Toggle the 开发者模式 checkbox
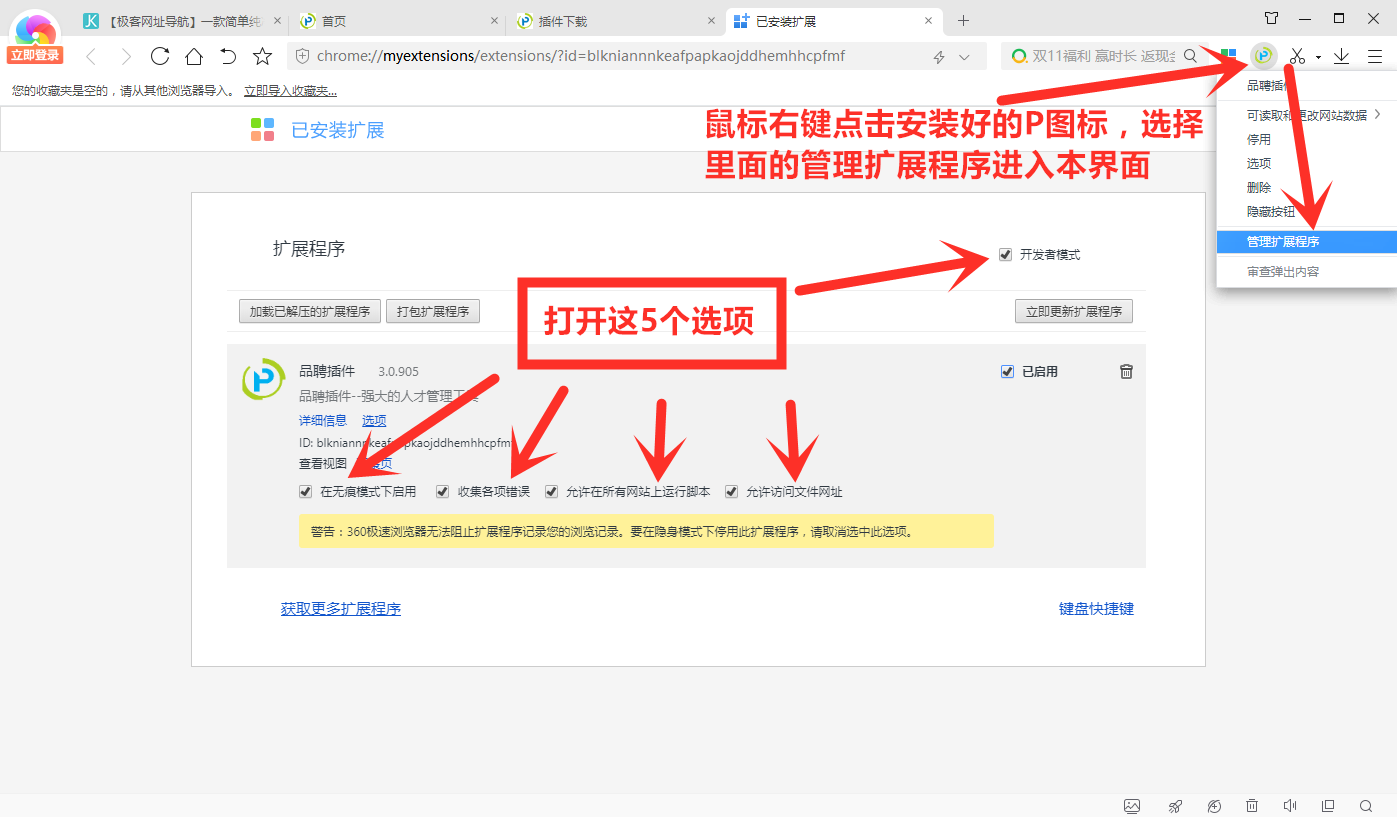 point(1005,255)
